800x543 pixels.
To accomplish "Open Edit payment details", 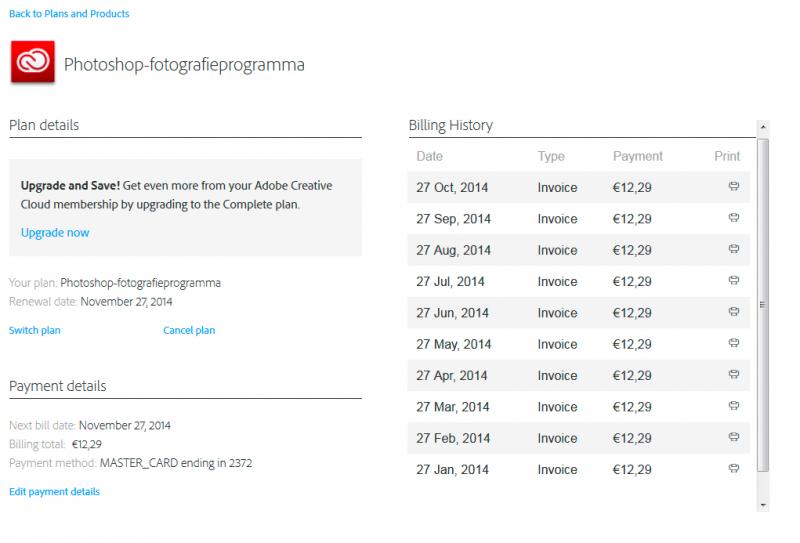I will pos(55,491).
